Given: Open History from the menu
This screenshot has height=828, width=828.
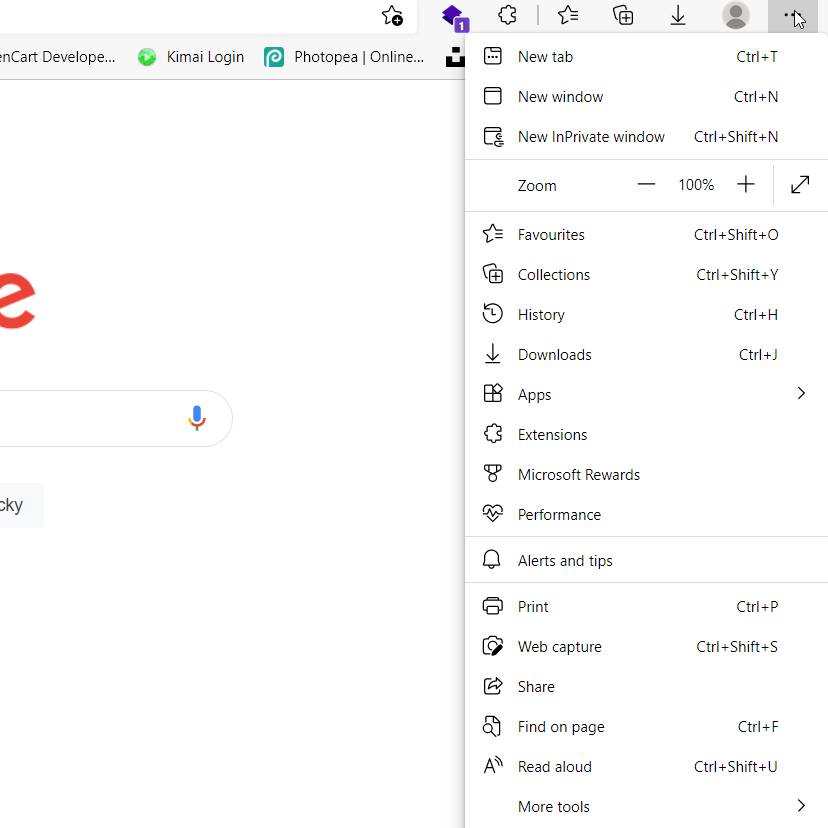Looking at the screenshot, I should point(540,314).
